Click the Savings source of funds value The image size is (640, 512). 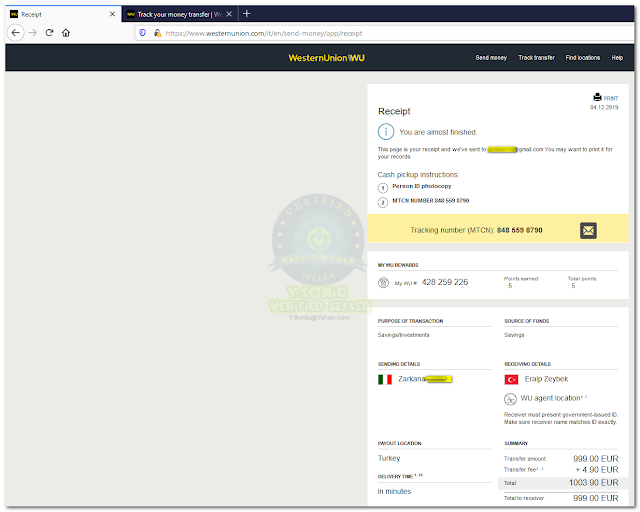(x=514, y=335)
